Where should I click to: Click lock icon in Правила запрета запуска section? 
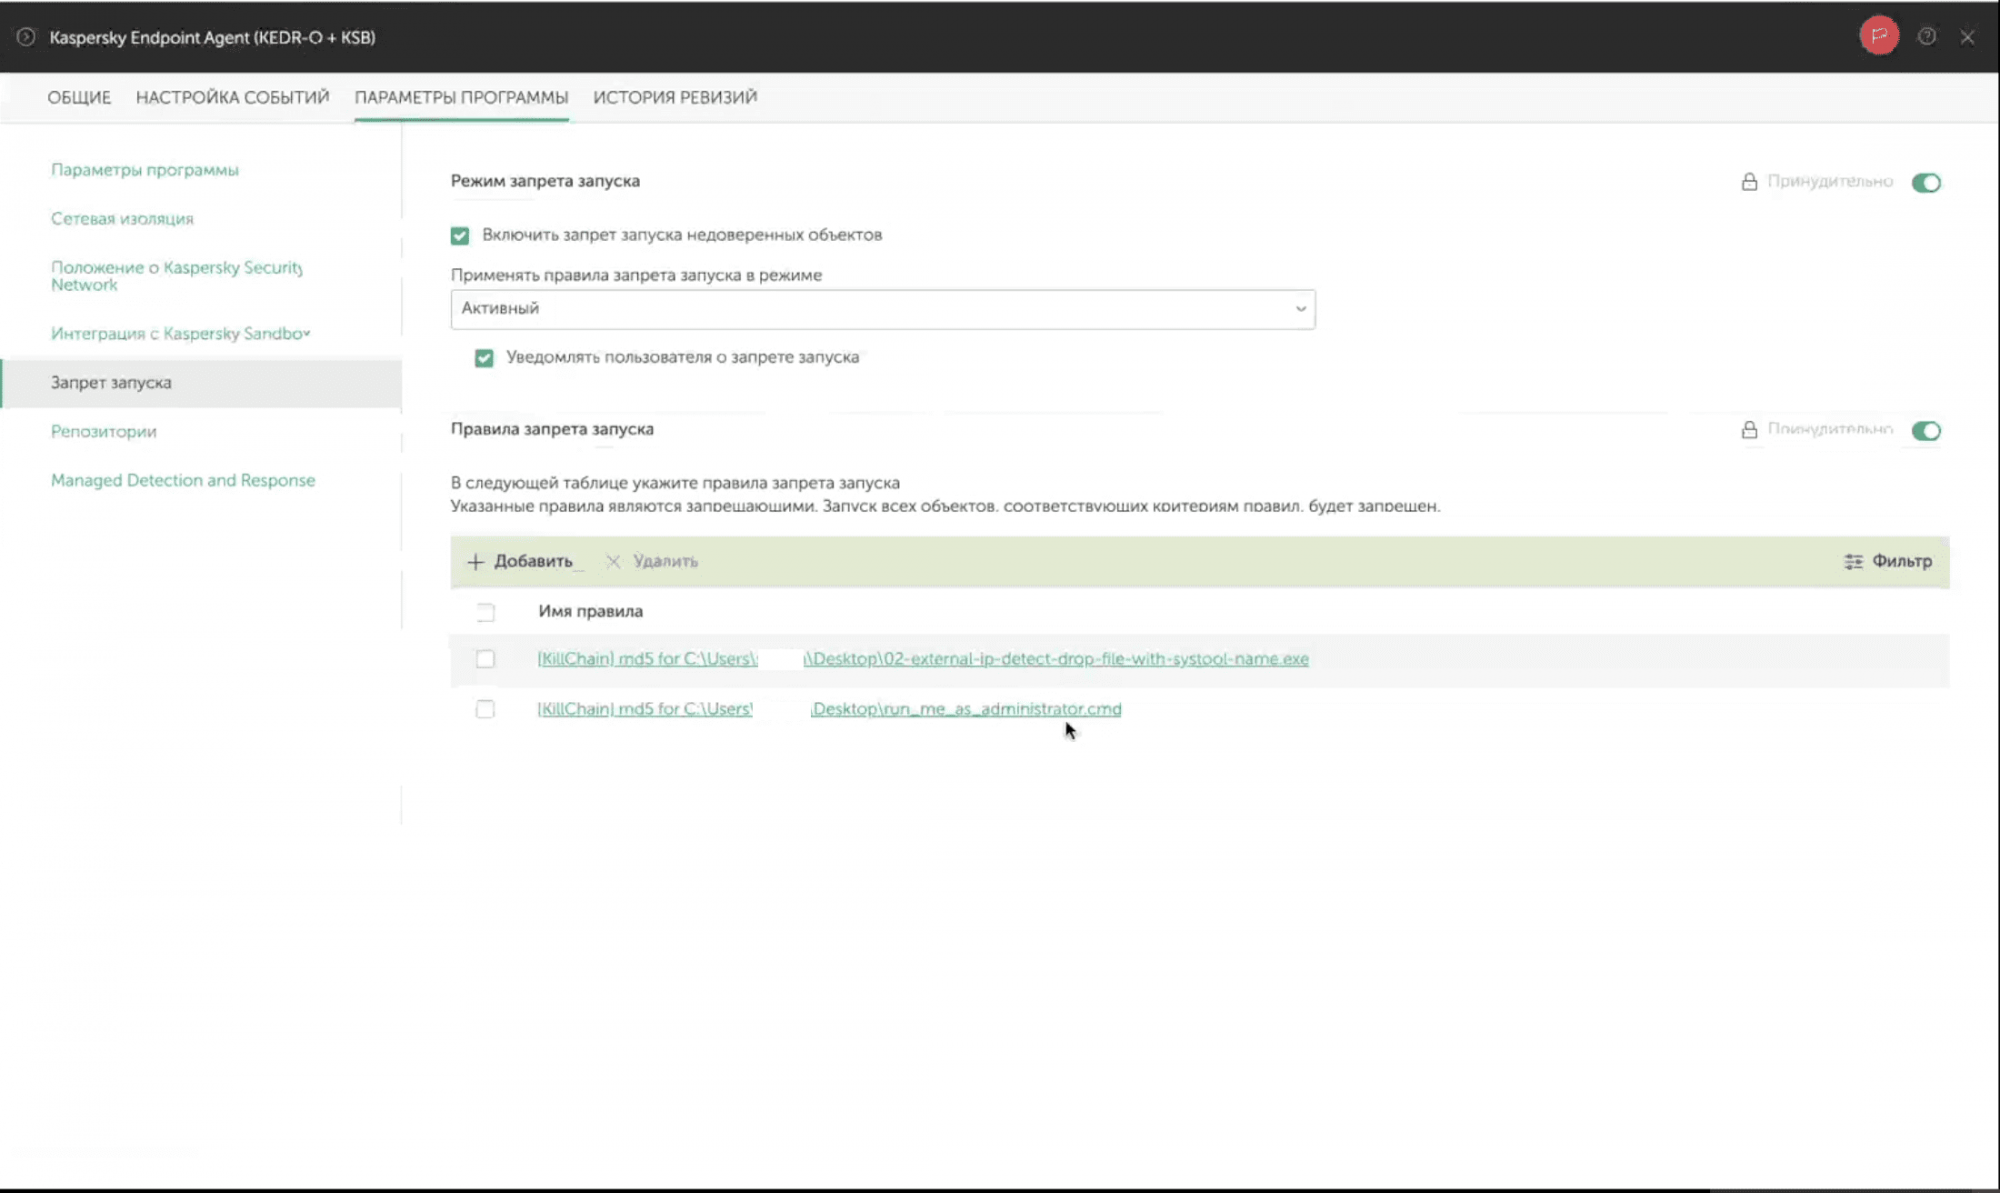click(1749, 430)
